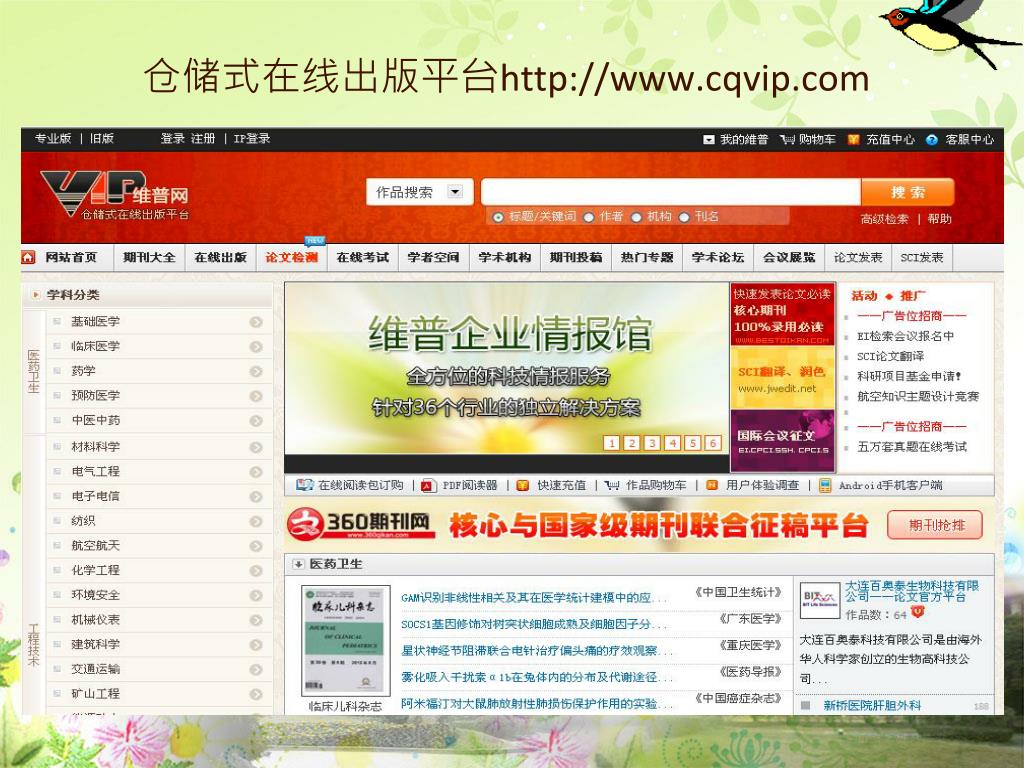Screen dimensions: 1024x768
Task: Click the arrow icon on 临床医学 row
Action: pos(256,347)
